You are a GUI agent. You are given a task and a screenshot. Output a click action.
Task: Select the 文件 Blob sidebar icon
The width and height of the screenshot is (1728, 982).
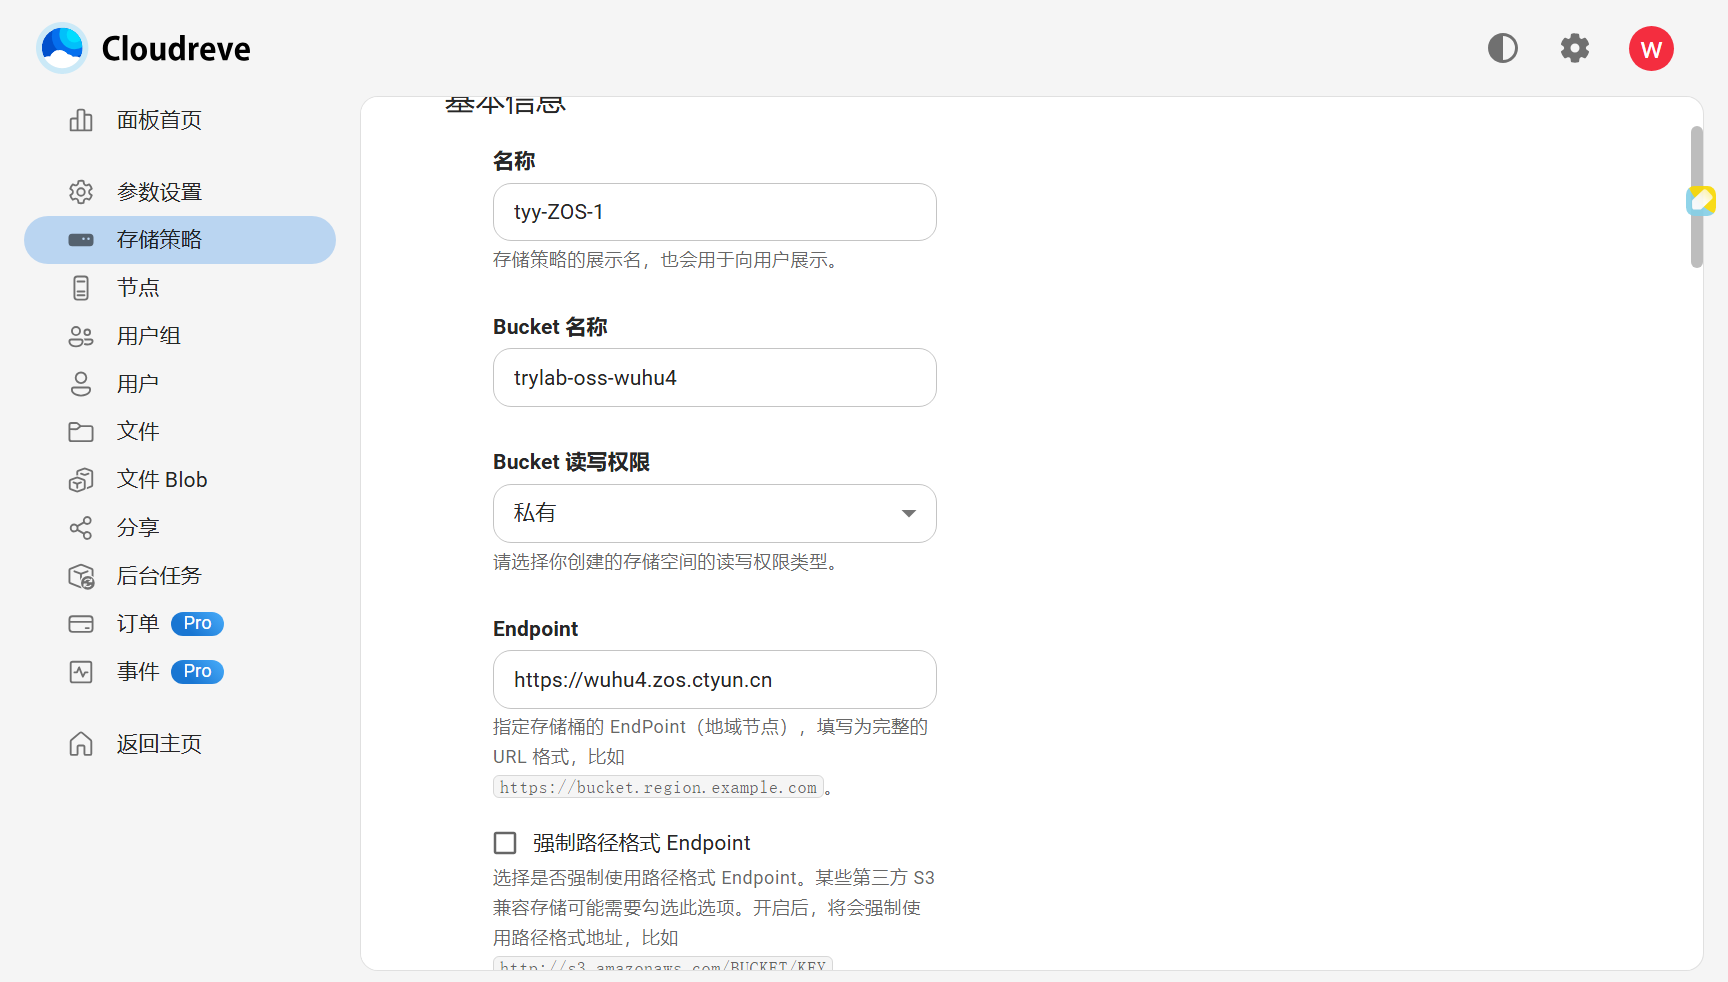pos(81,480)
